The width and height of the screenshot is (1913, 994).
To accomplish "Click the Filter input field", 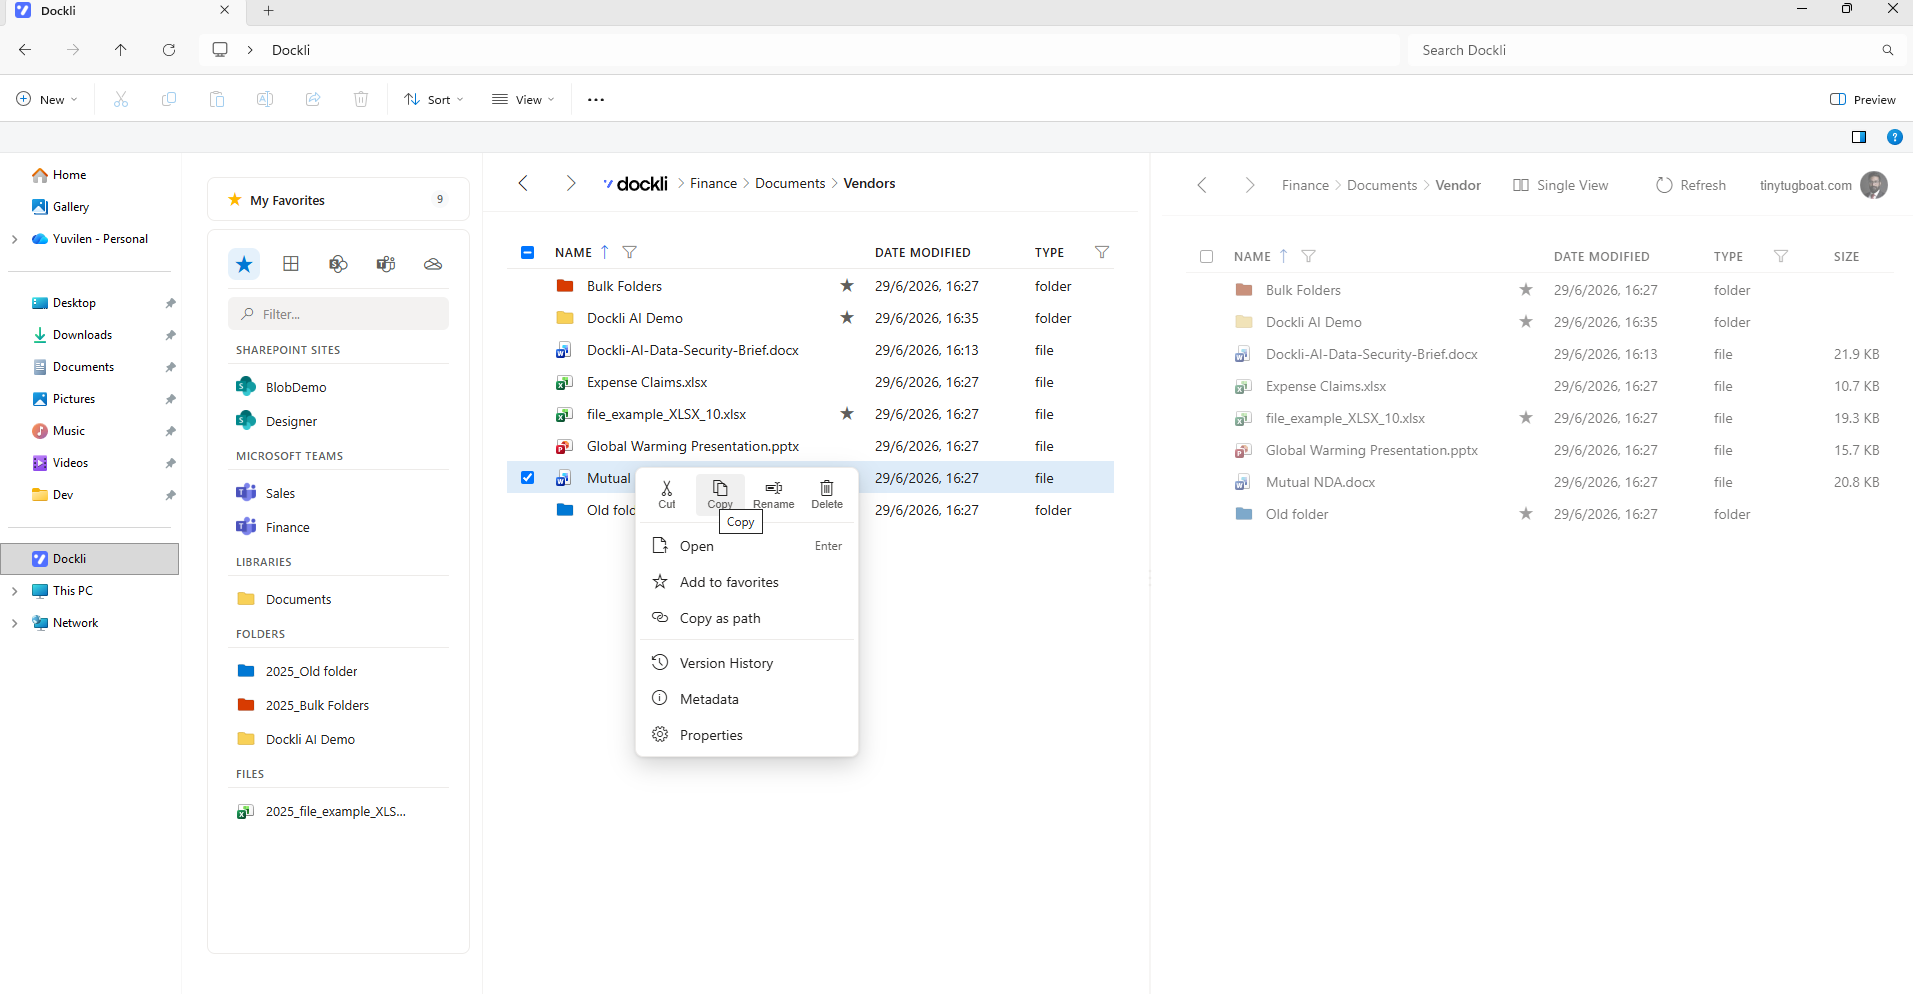I will (x=338, y=314).
